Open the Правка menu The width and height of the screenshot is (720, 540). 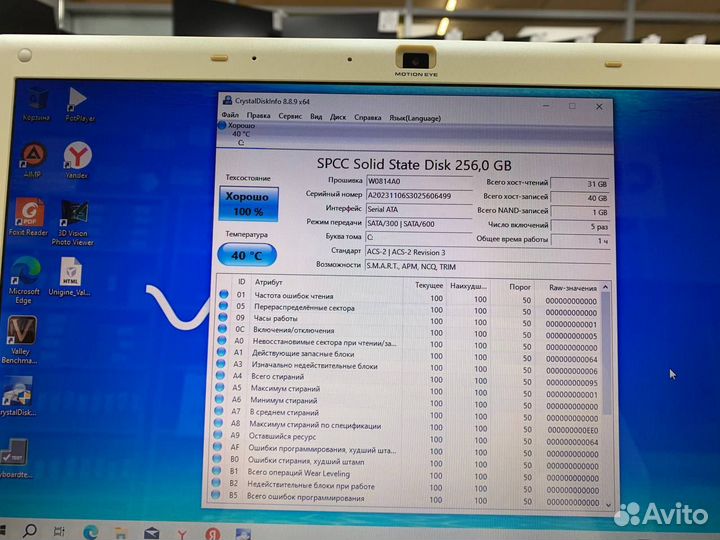(x=258, y=115)
